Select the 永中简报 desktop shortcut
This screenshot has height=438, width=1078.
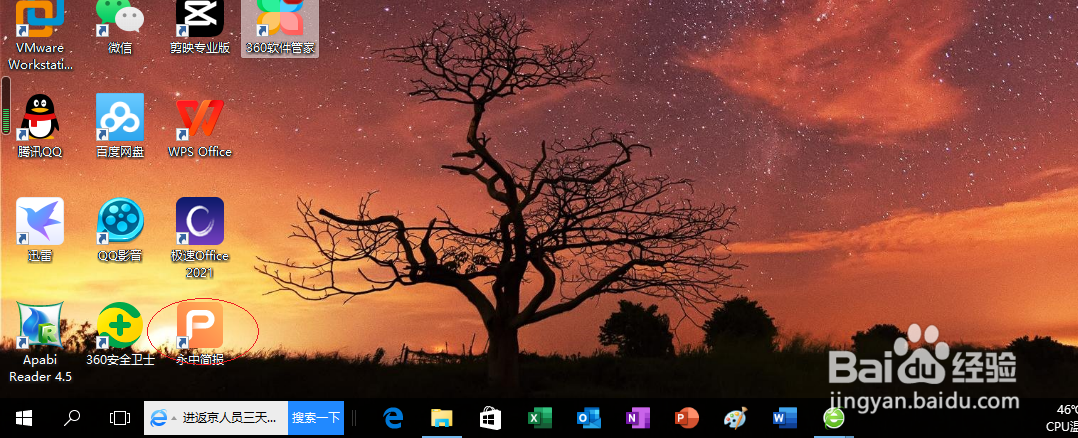coord(200,334)
